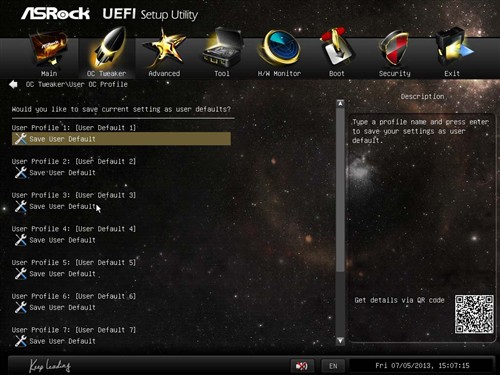Viewport: 500px width, 375px height.
Task: Select Save User Default for Profile 1
Action: coord(121,139)
